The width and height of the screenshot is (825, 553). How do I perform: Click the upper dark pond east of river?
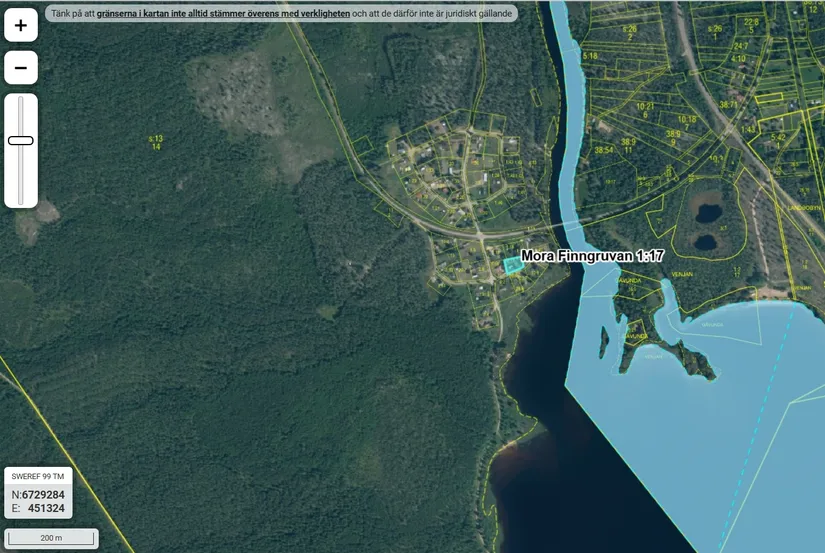(x=708, y=213)
